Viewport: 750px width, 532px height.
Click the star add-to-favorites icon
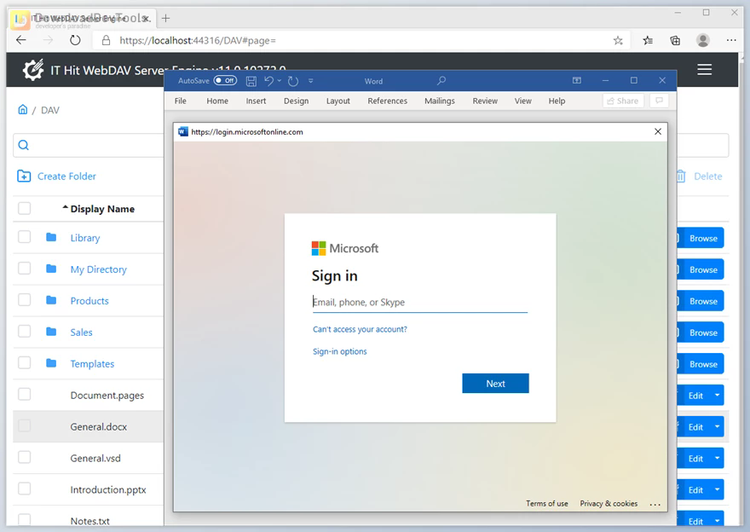click(618, 41)
